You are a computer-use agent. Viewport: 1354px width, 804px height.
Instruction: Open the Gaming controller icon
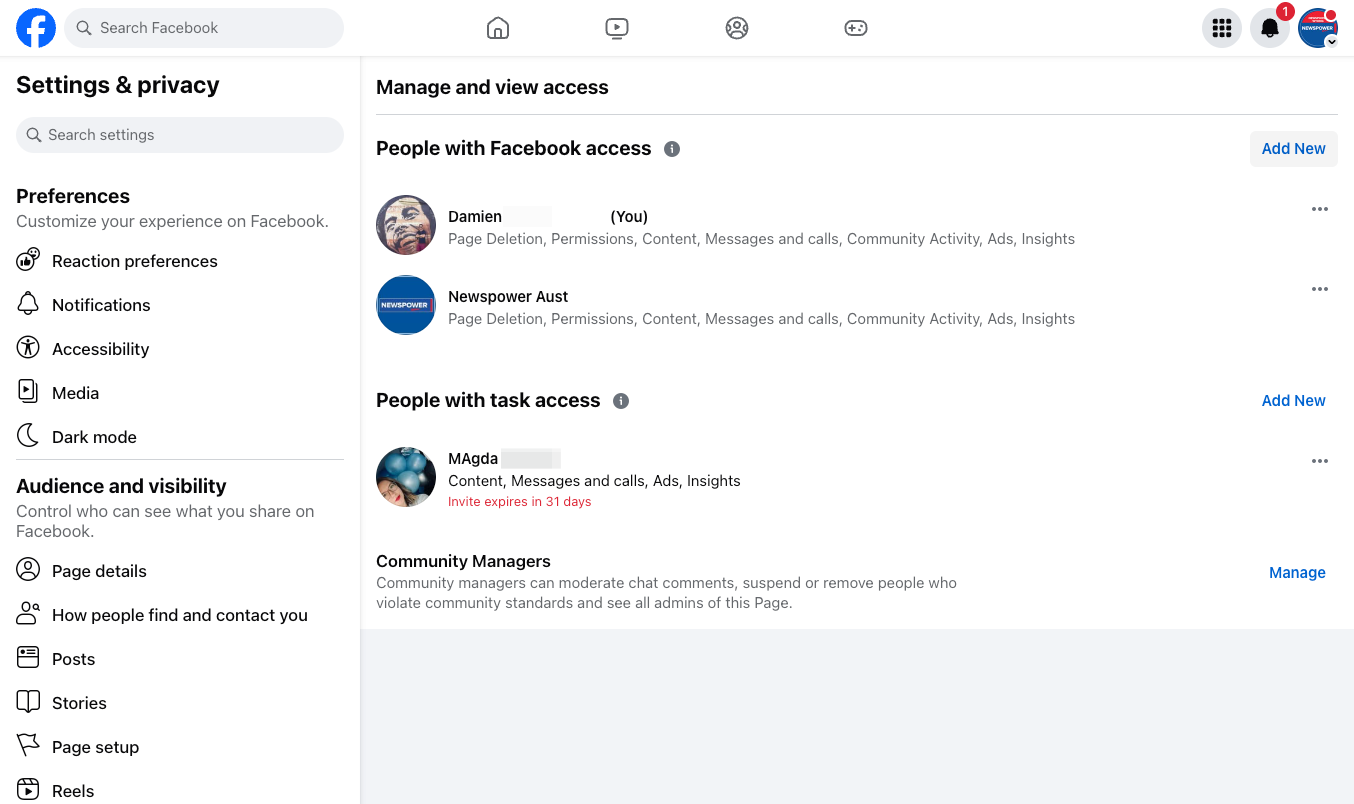(856, 28)
